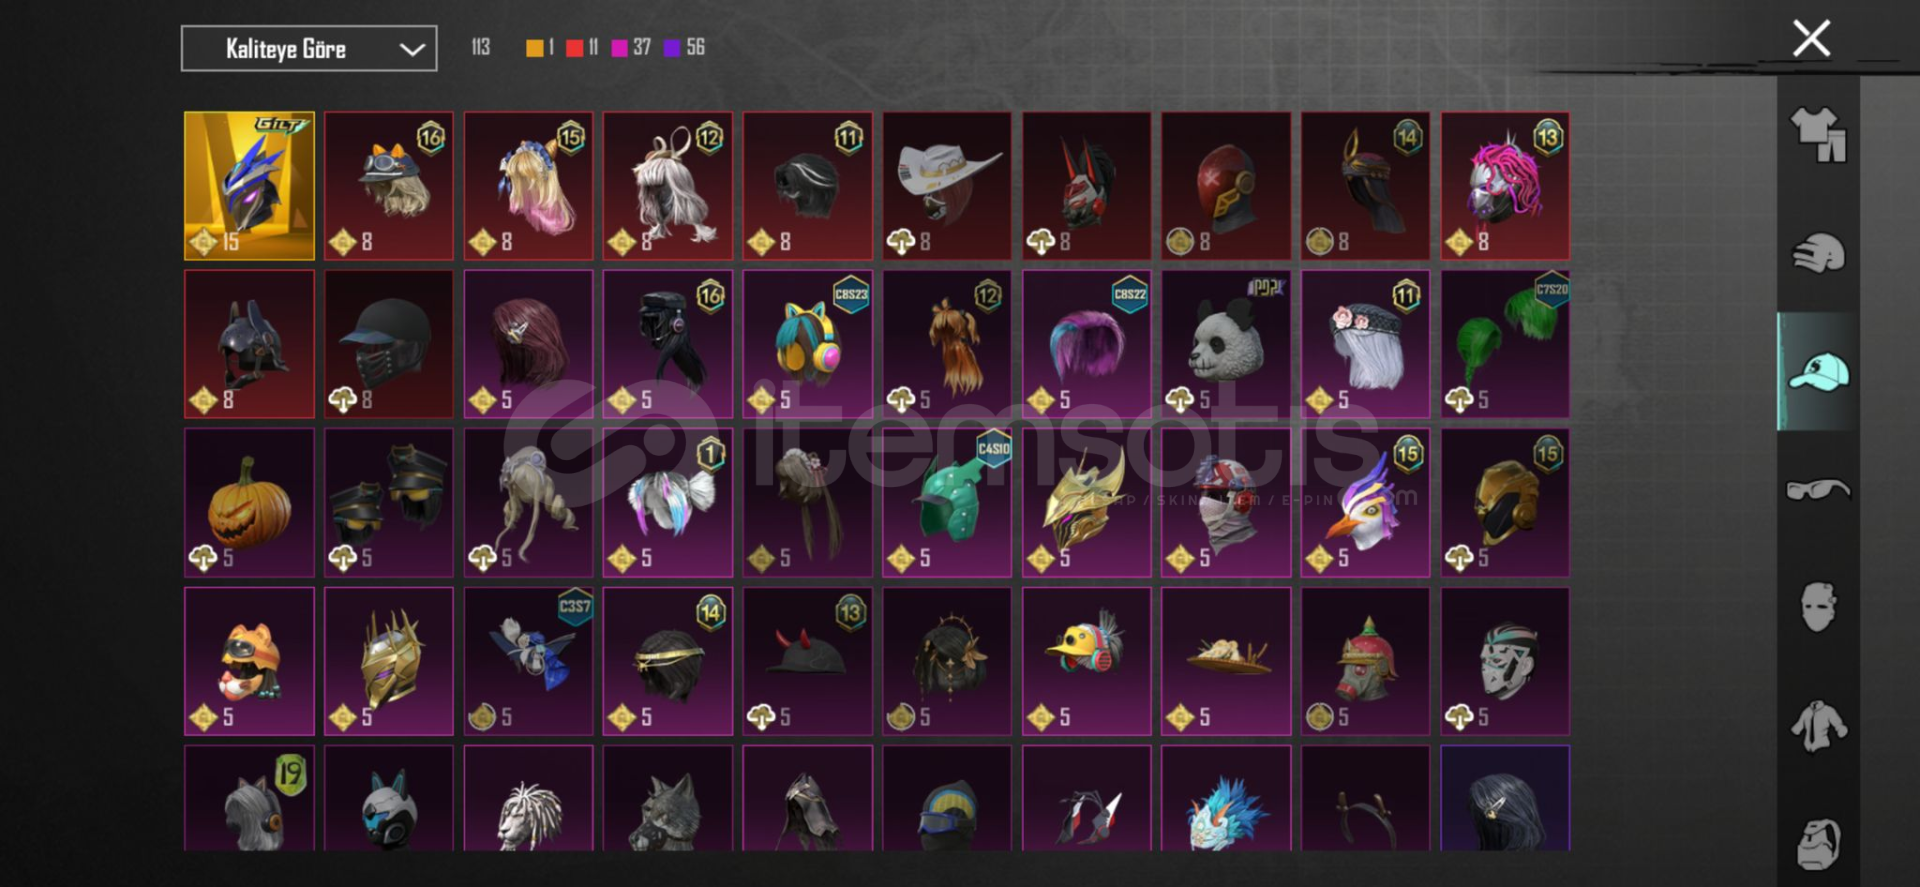Screen dimensions: 1920x887
Task: Close the inventory with the X icon
Action: coord(1811,39)
